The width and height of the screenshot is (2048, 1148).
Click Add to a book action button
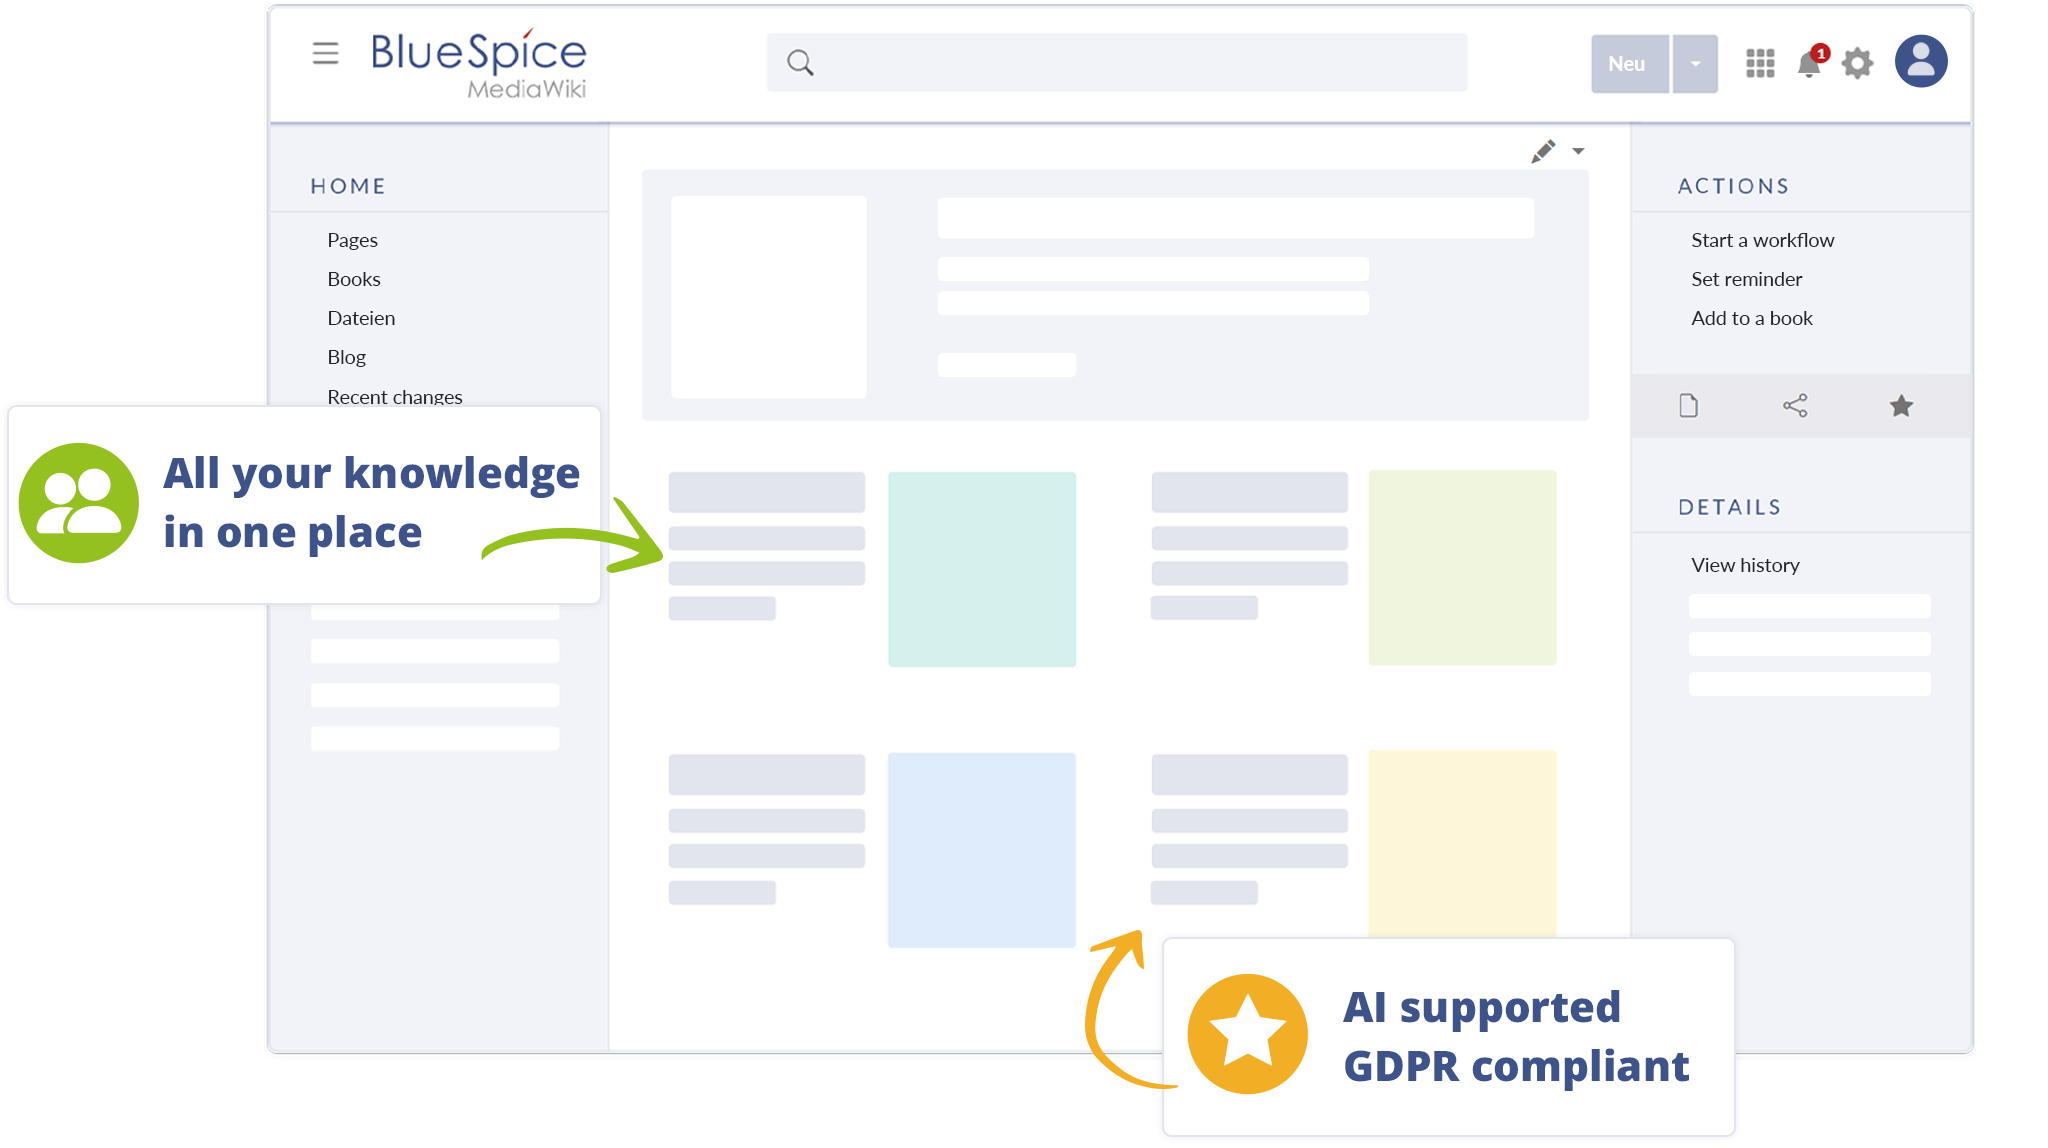(1753, 317)
